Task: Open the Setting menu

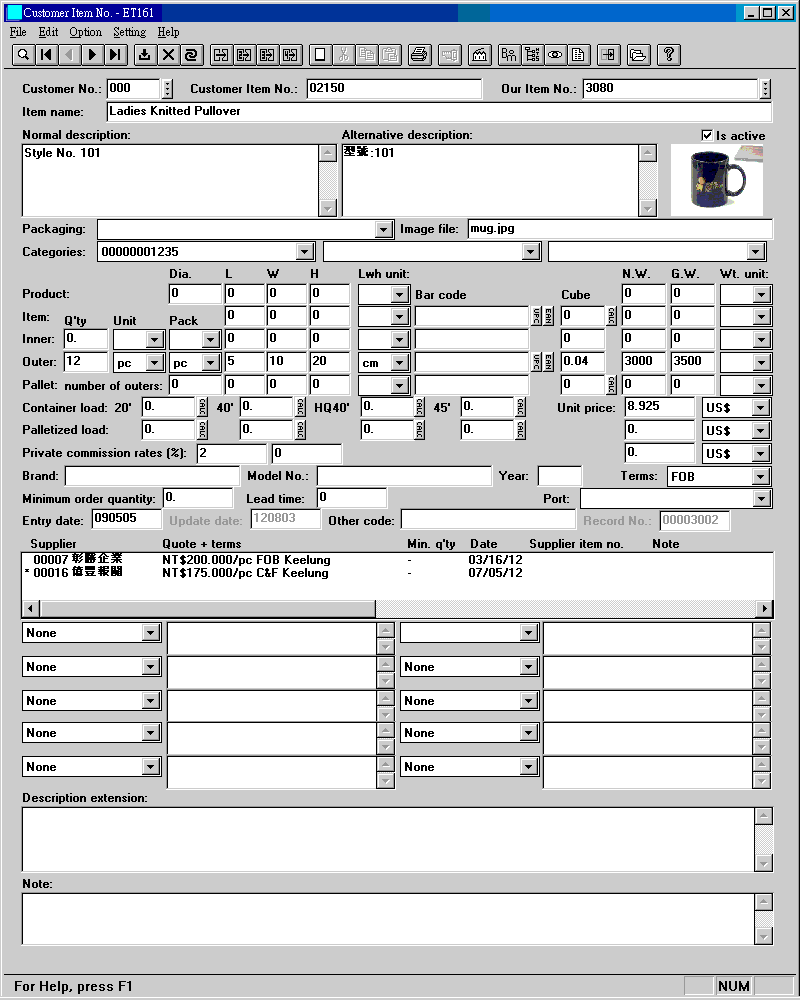Action: point(130,32)
